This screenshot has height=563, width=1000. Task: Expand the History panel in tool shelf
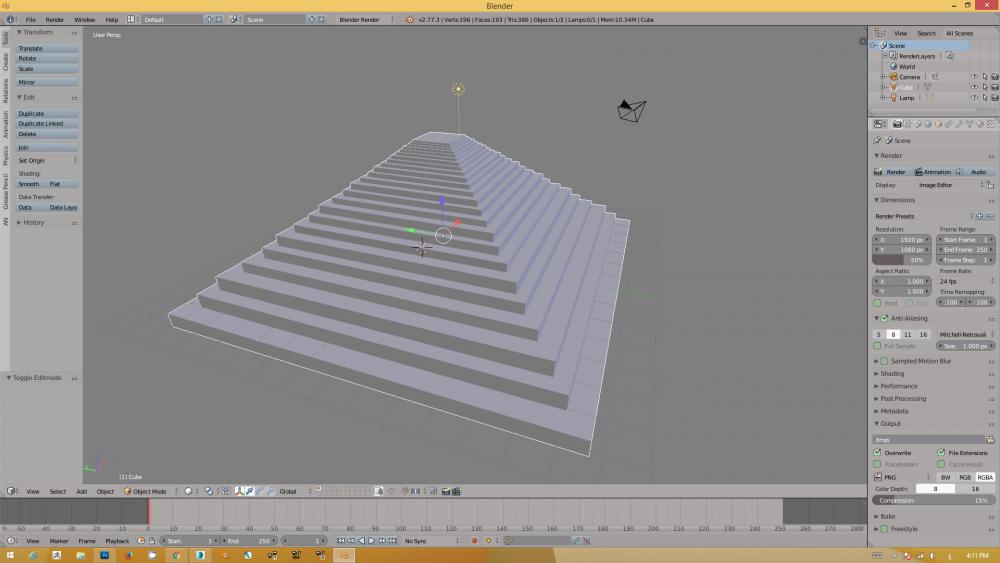(x=31, y=223)
